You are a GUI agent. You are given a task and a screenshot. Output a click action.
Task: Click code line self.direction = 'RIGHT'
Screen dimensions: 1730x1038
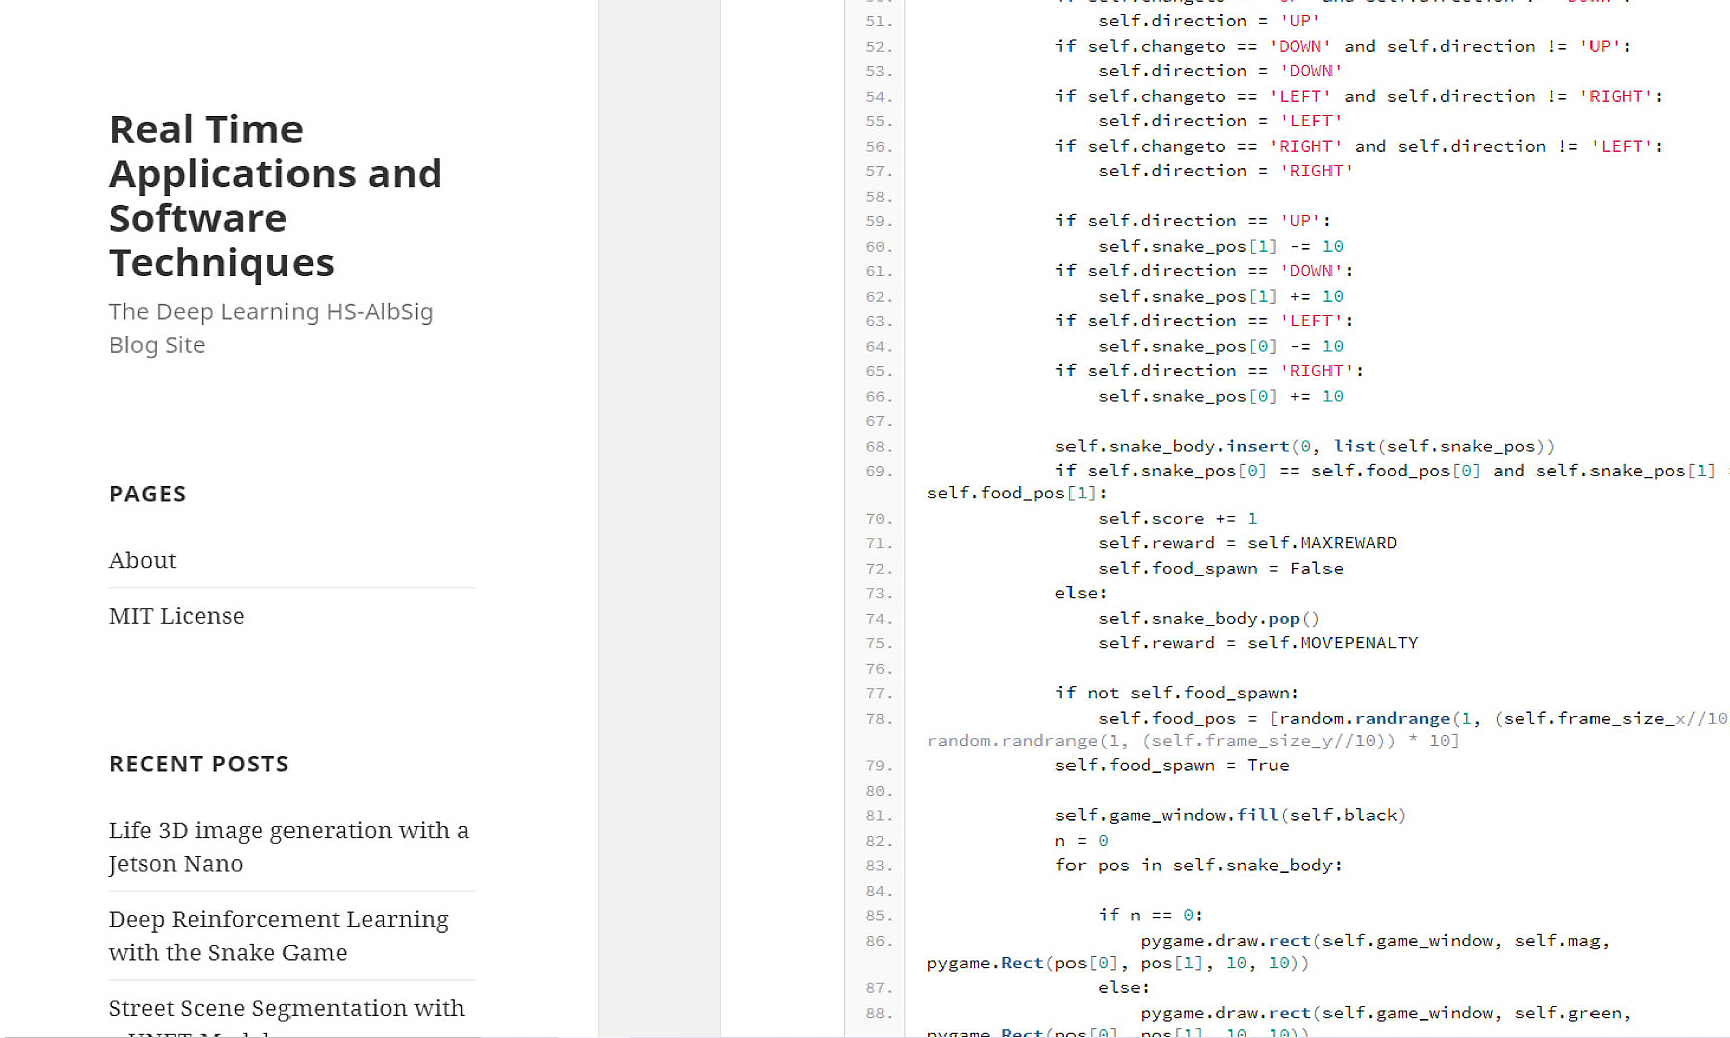(1226, 171)
